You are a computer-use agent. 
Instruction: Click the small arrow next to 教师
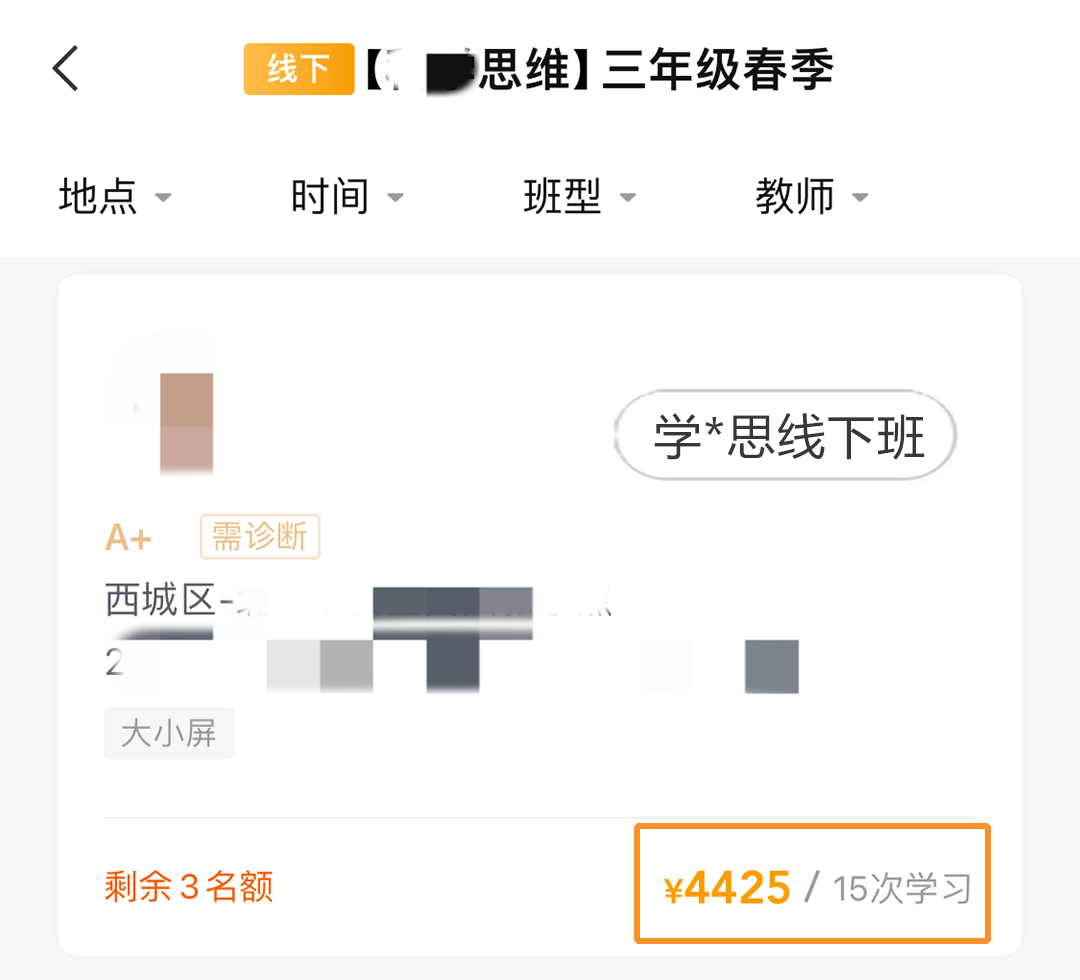tap(860, 198)
